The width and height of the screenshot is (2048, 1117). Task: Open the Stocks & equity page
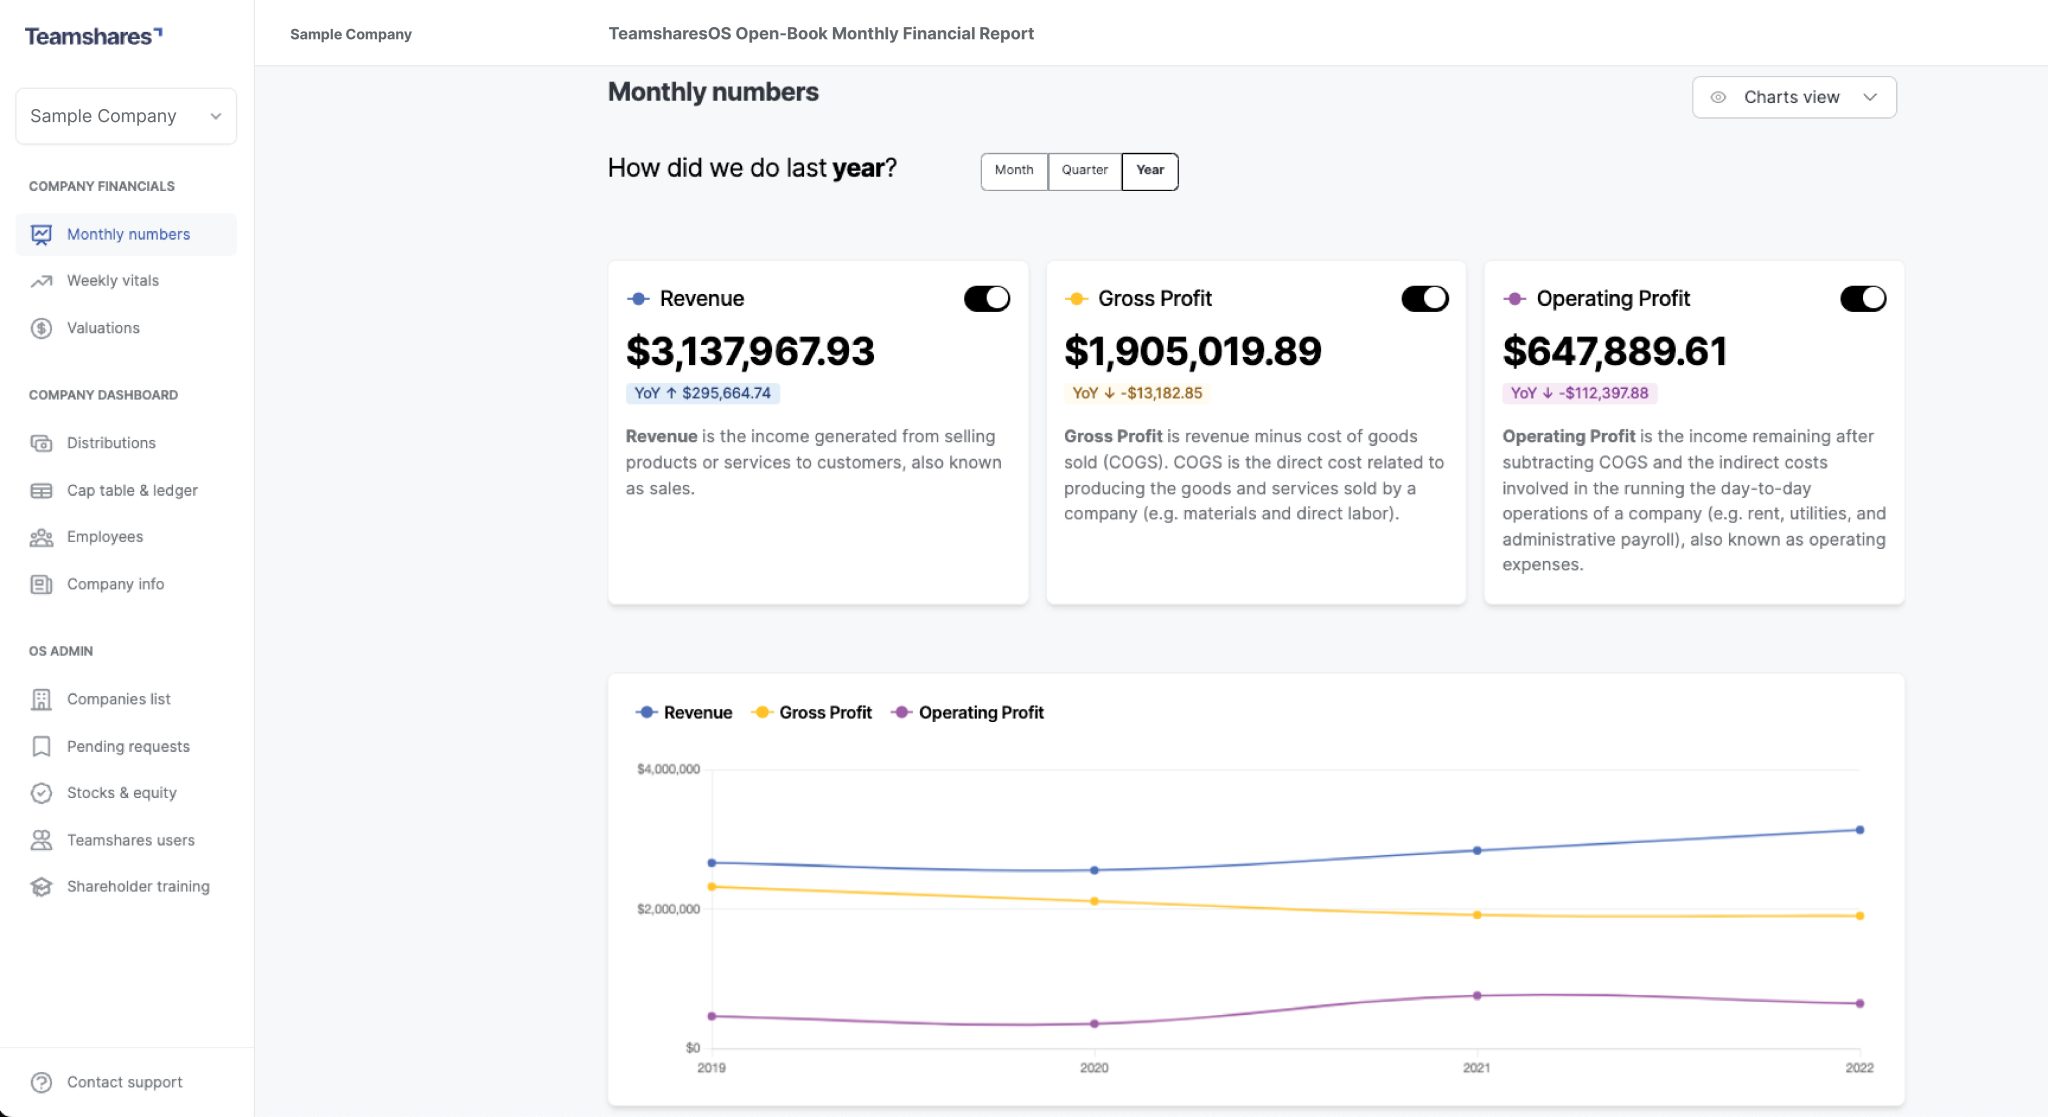(x=41, y=793)
